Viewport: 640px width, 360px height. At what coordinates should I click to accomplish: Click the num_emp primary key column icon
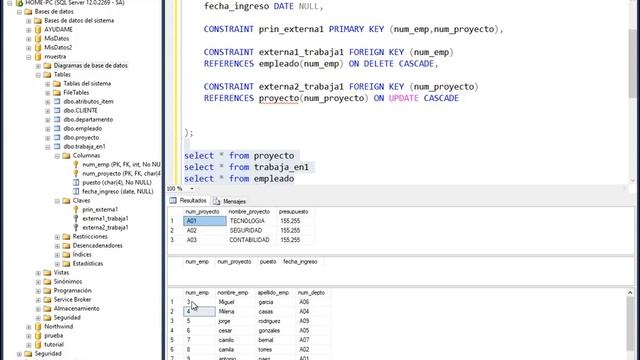click(x=76, y=164)
